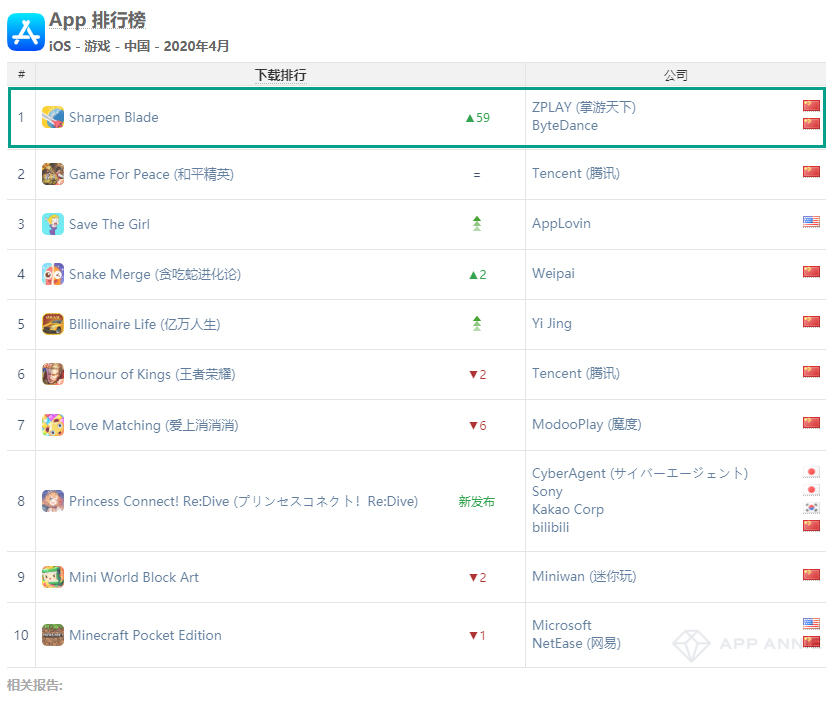833x706 pixels.
Task: Click the Sharpen Blade app icon
Action: click(53, 117)
